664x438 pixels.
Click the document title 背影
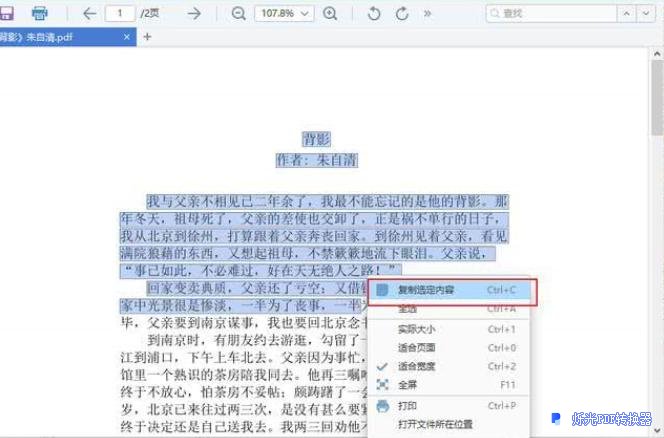point(316,139)
